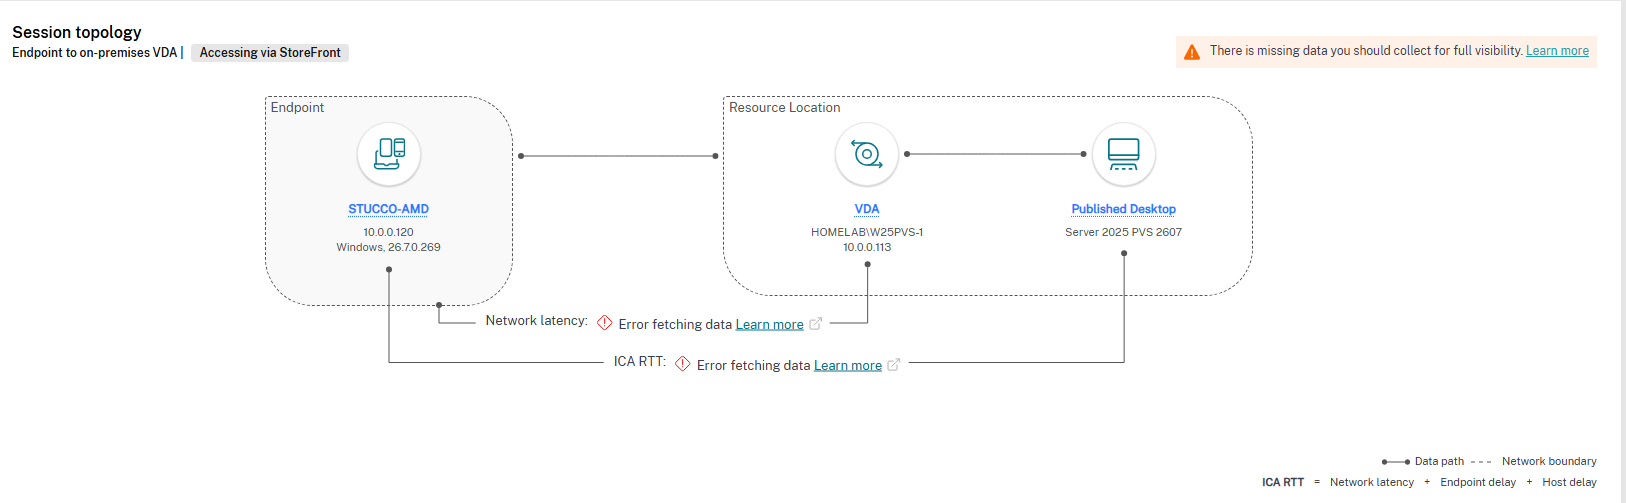Click the ICA RTT red error icon
This screenshot has height=503, width=1626.
(683, 364)
